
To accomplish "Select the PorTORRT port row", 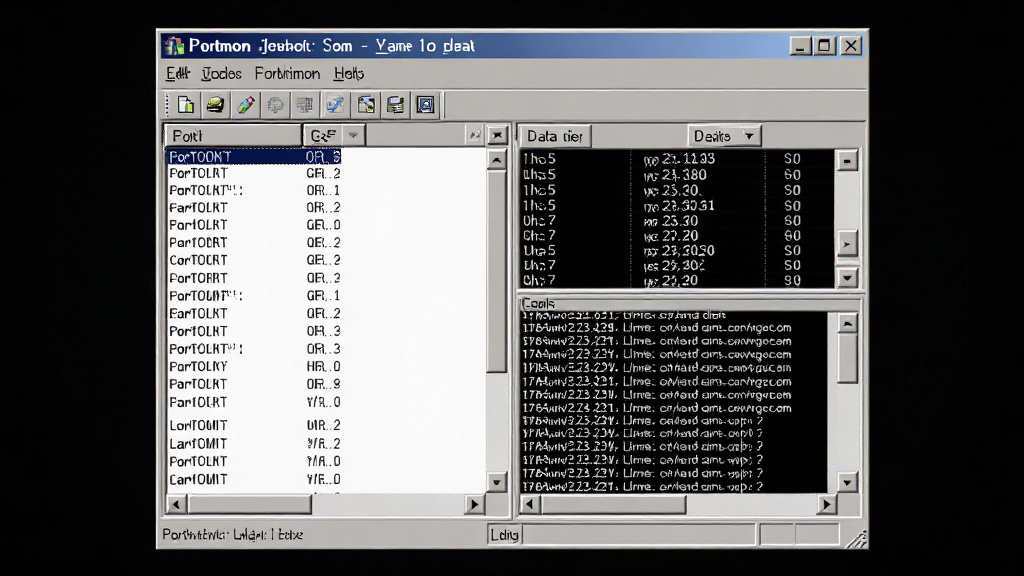I will pyautogui.click(x=254, y=278).
